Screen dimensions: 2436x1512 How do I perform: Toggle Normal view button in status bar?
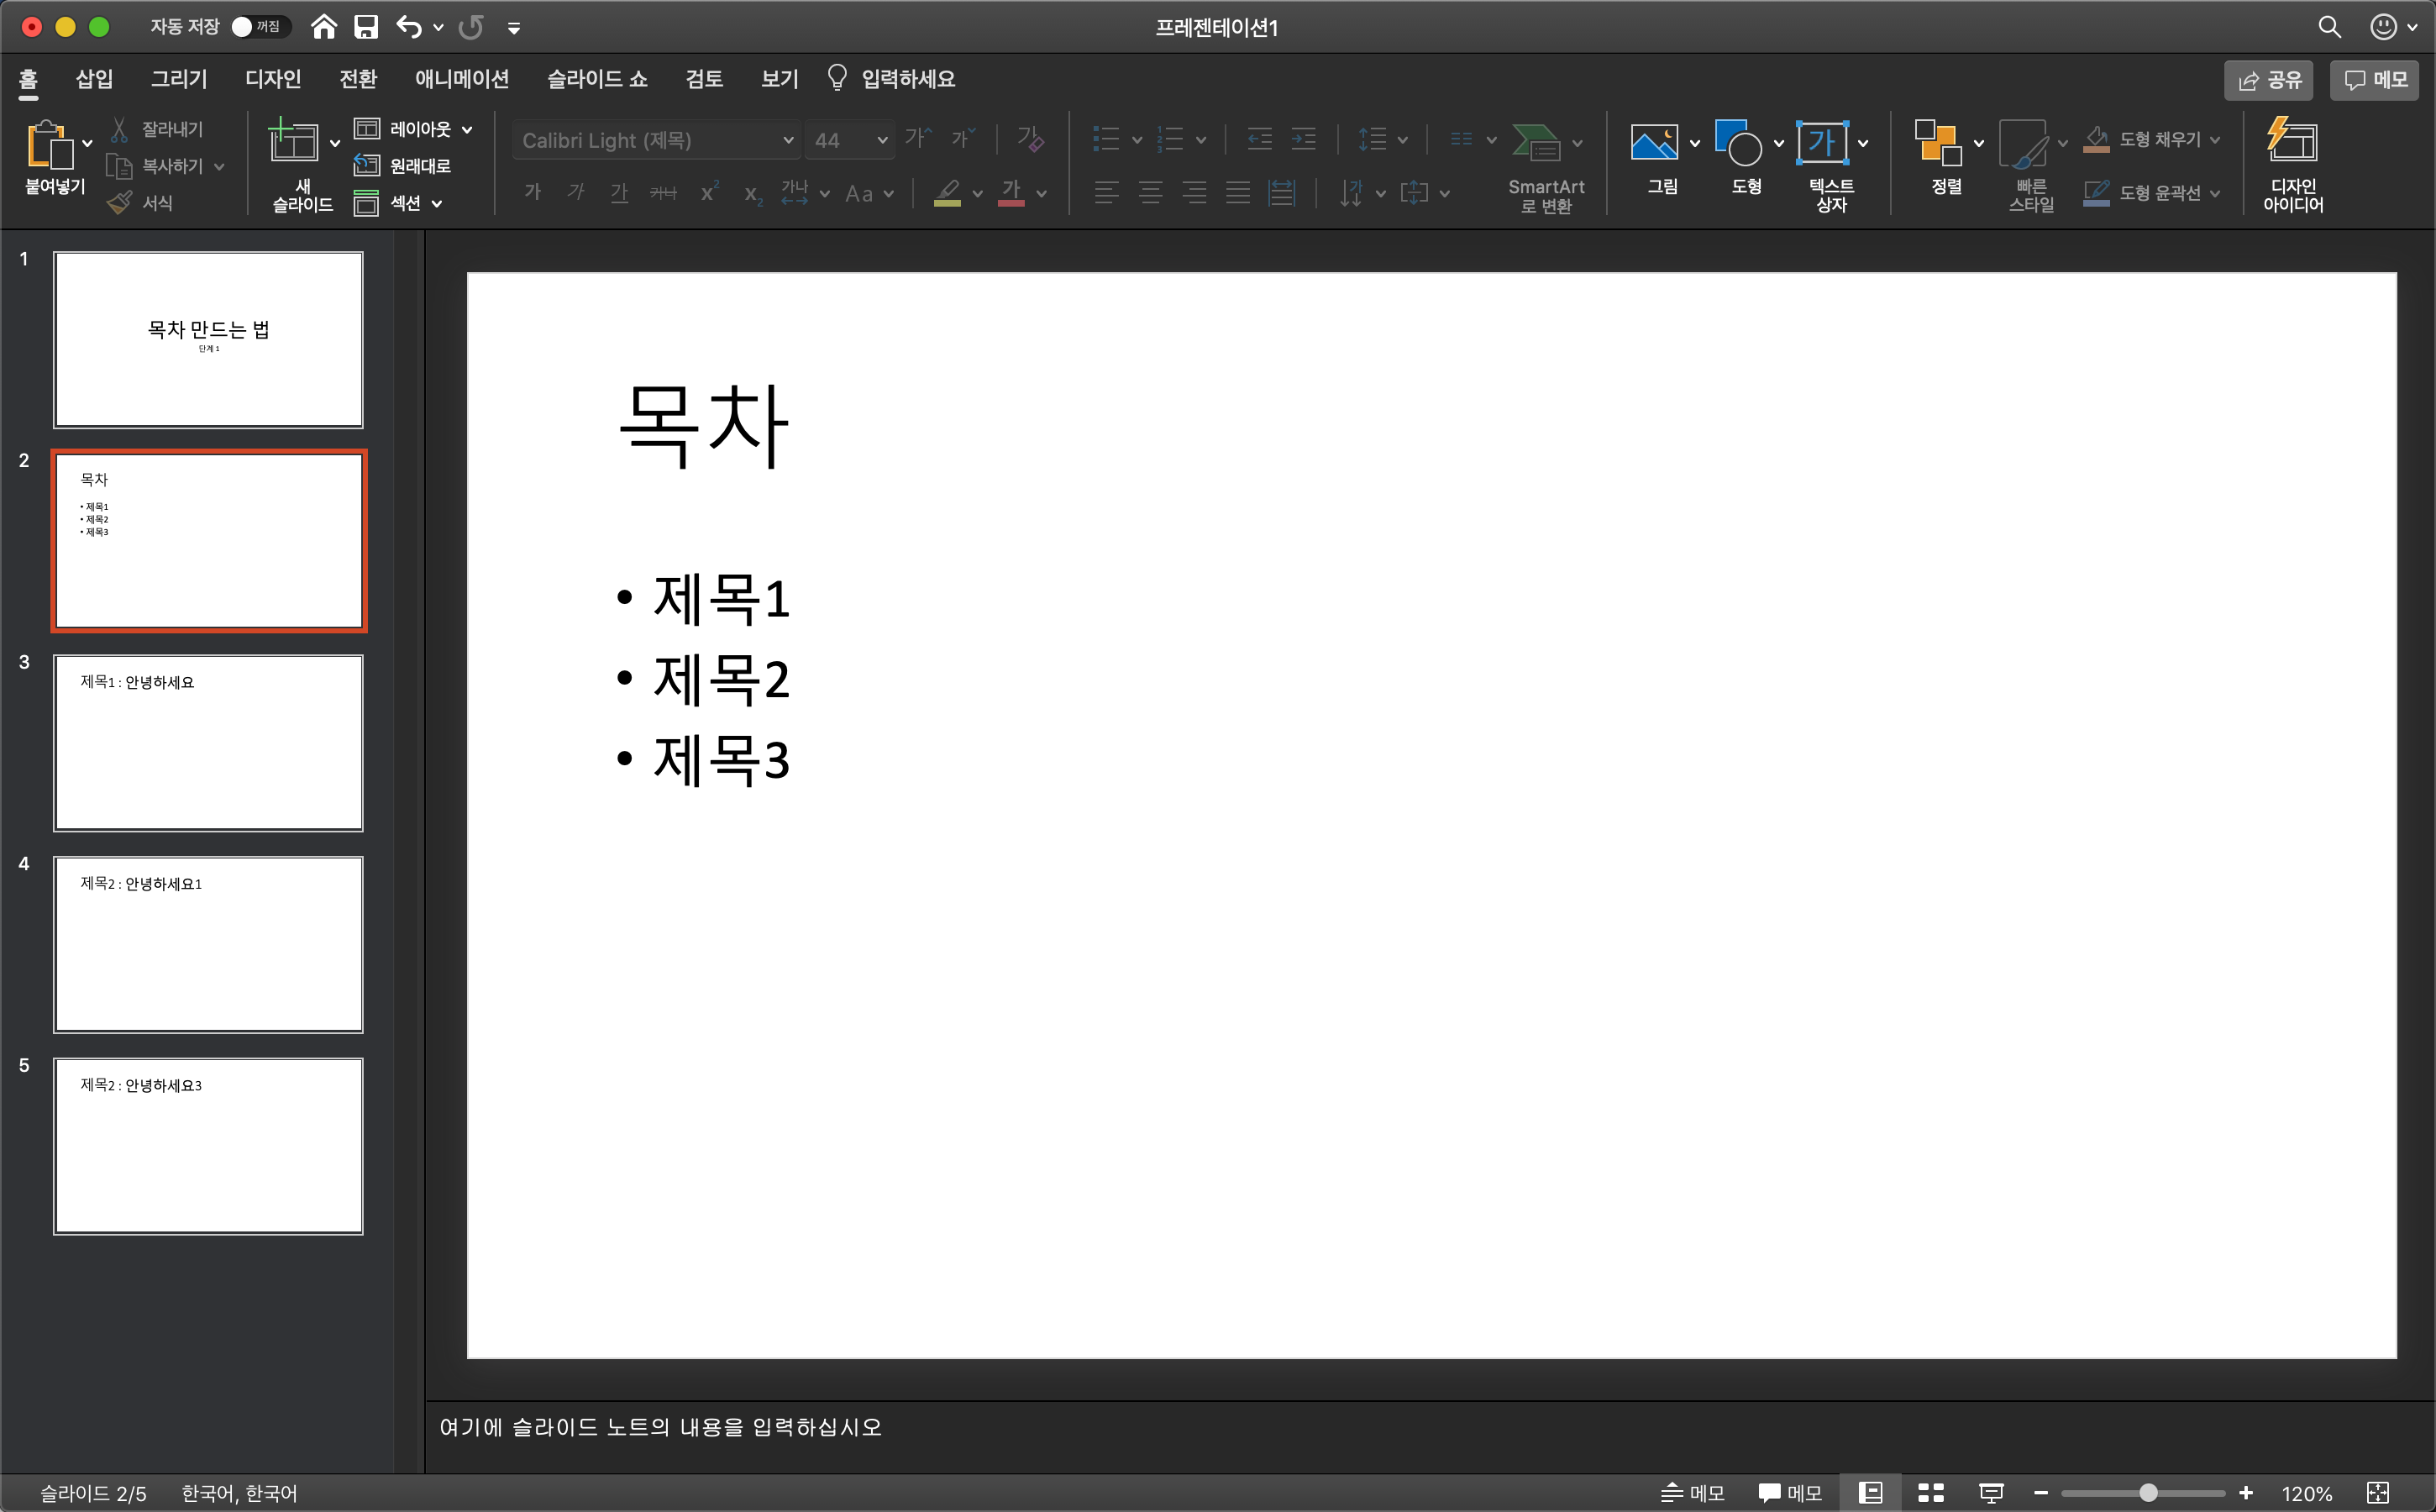[x=1870, y=1492]
